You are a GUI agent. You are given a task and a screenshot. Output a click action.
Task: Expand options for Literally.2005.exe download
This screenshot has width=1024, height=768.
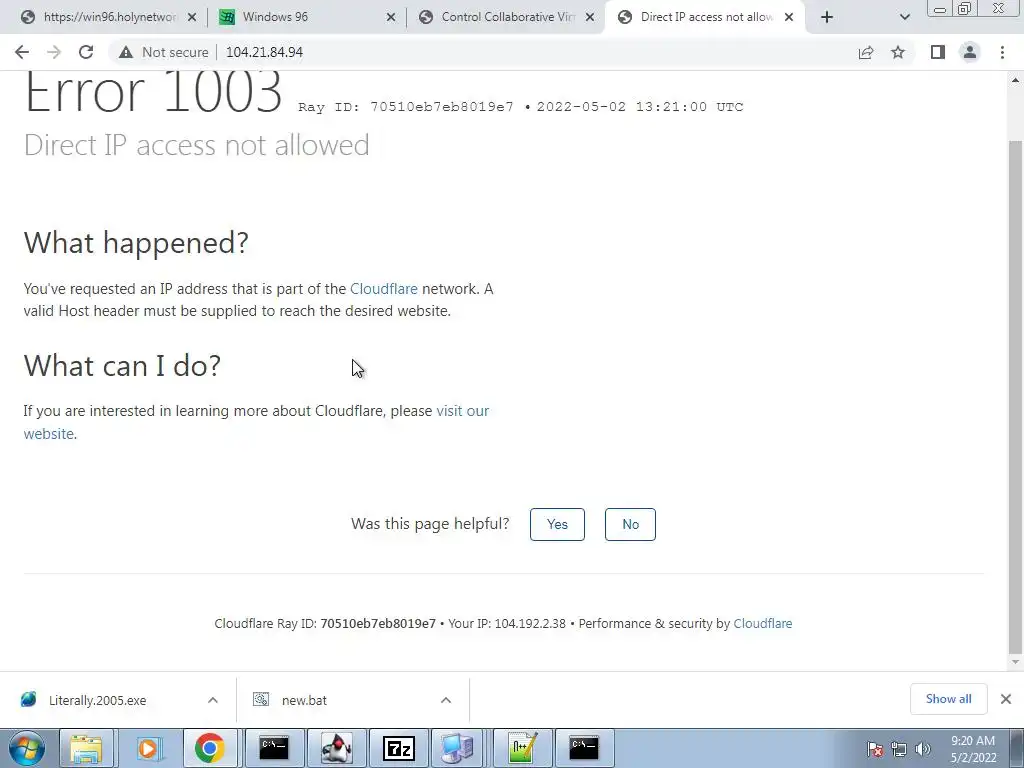coord(213,700)
